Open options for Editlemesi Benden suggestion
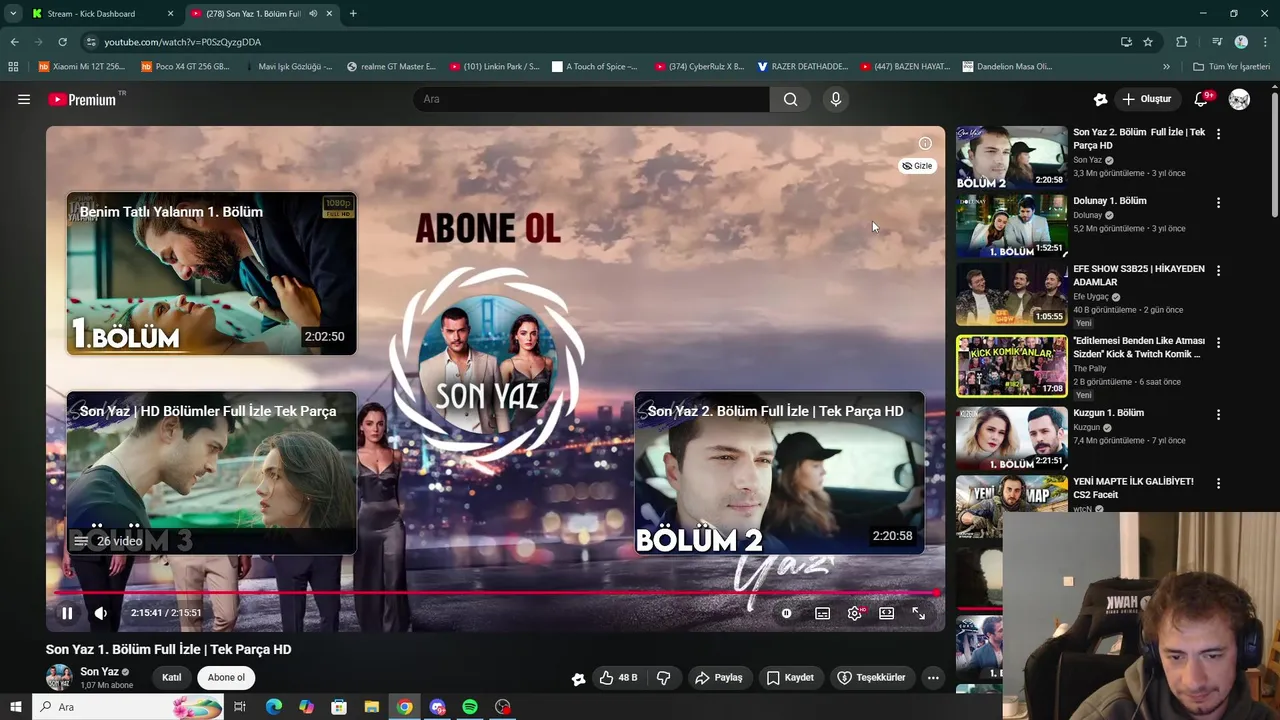 [x=1218, y=342]
